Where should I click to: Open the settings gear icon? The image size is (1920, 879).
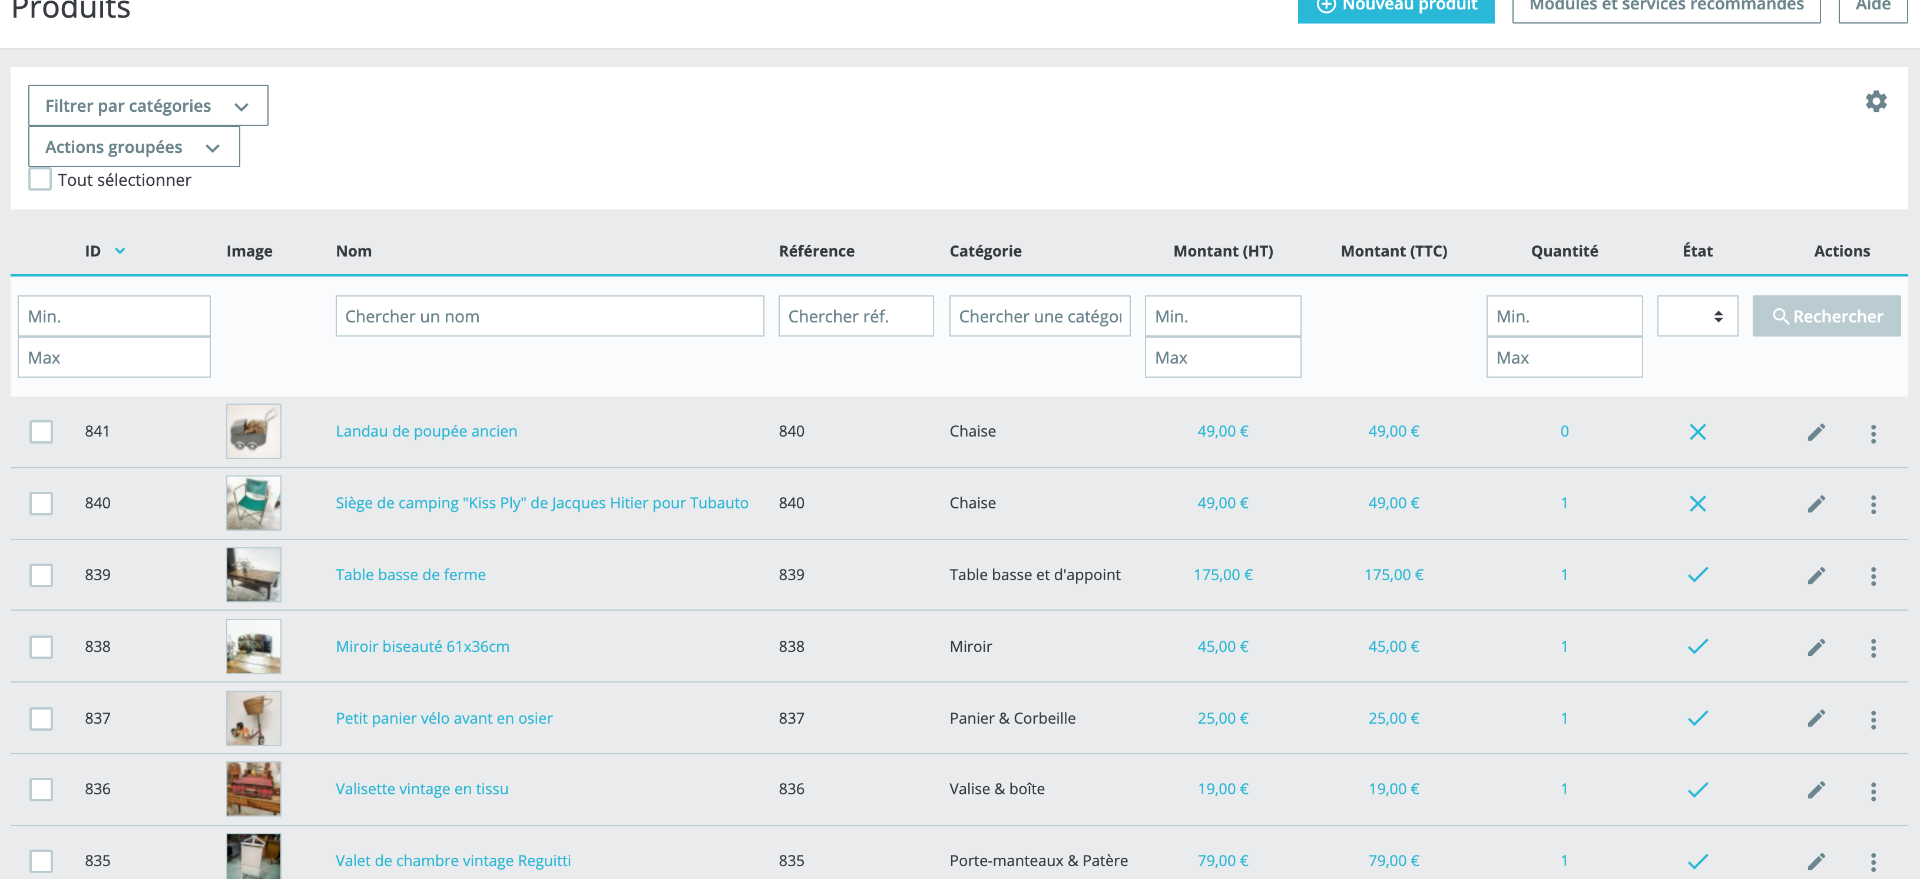pos(1876,101)
